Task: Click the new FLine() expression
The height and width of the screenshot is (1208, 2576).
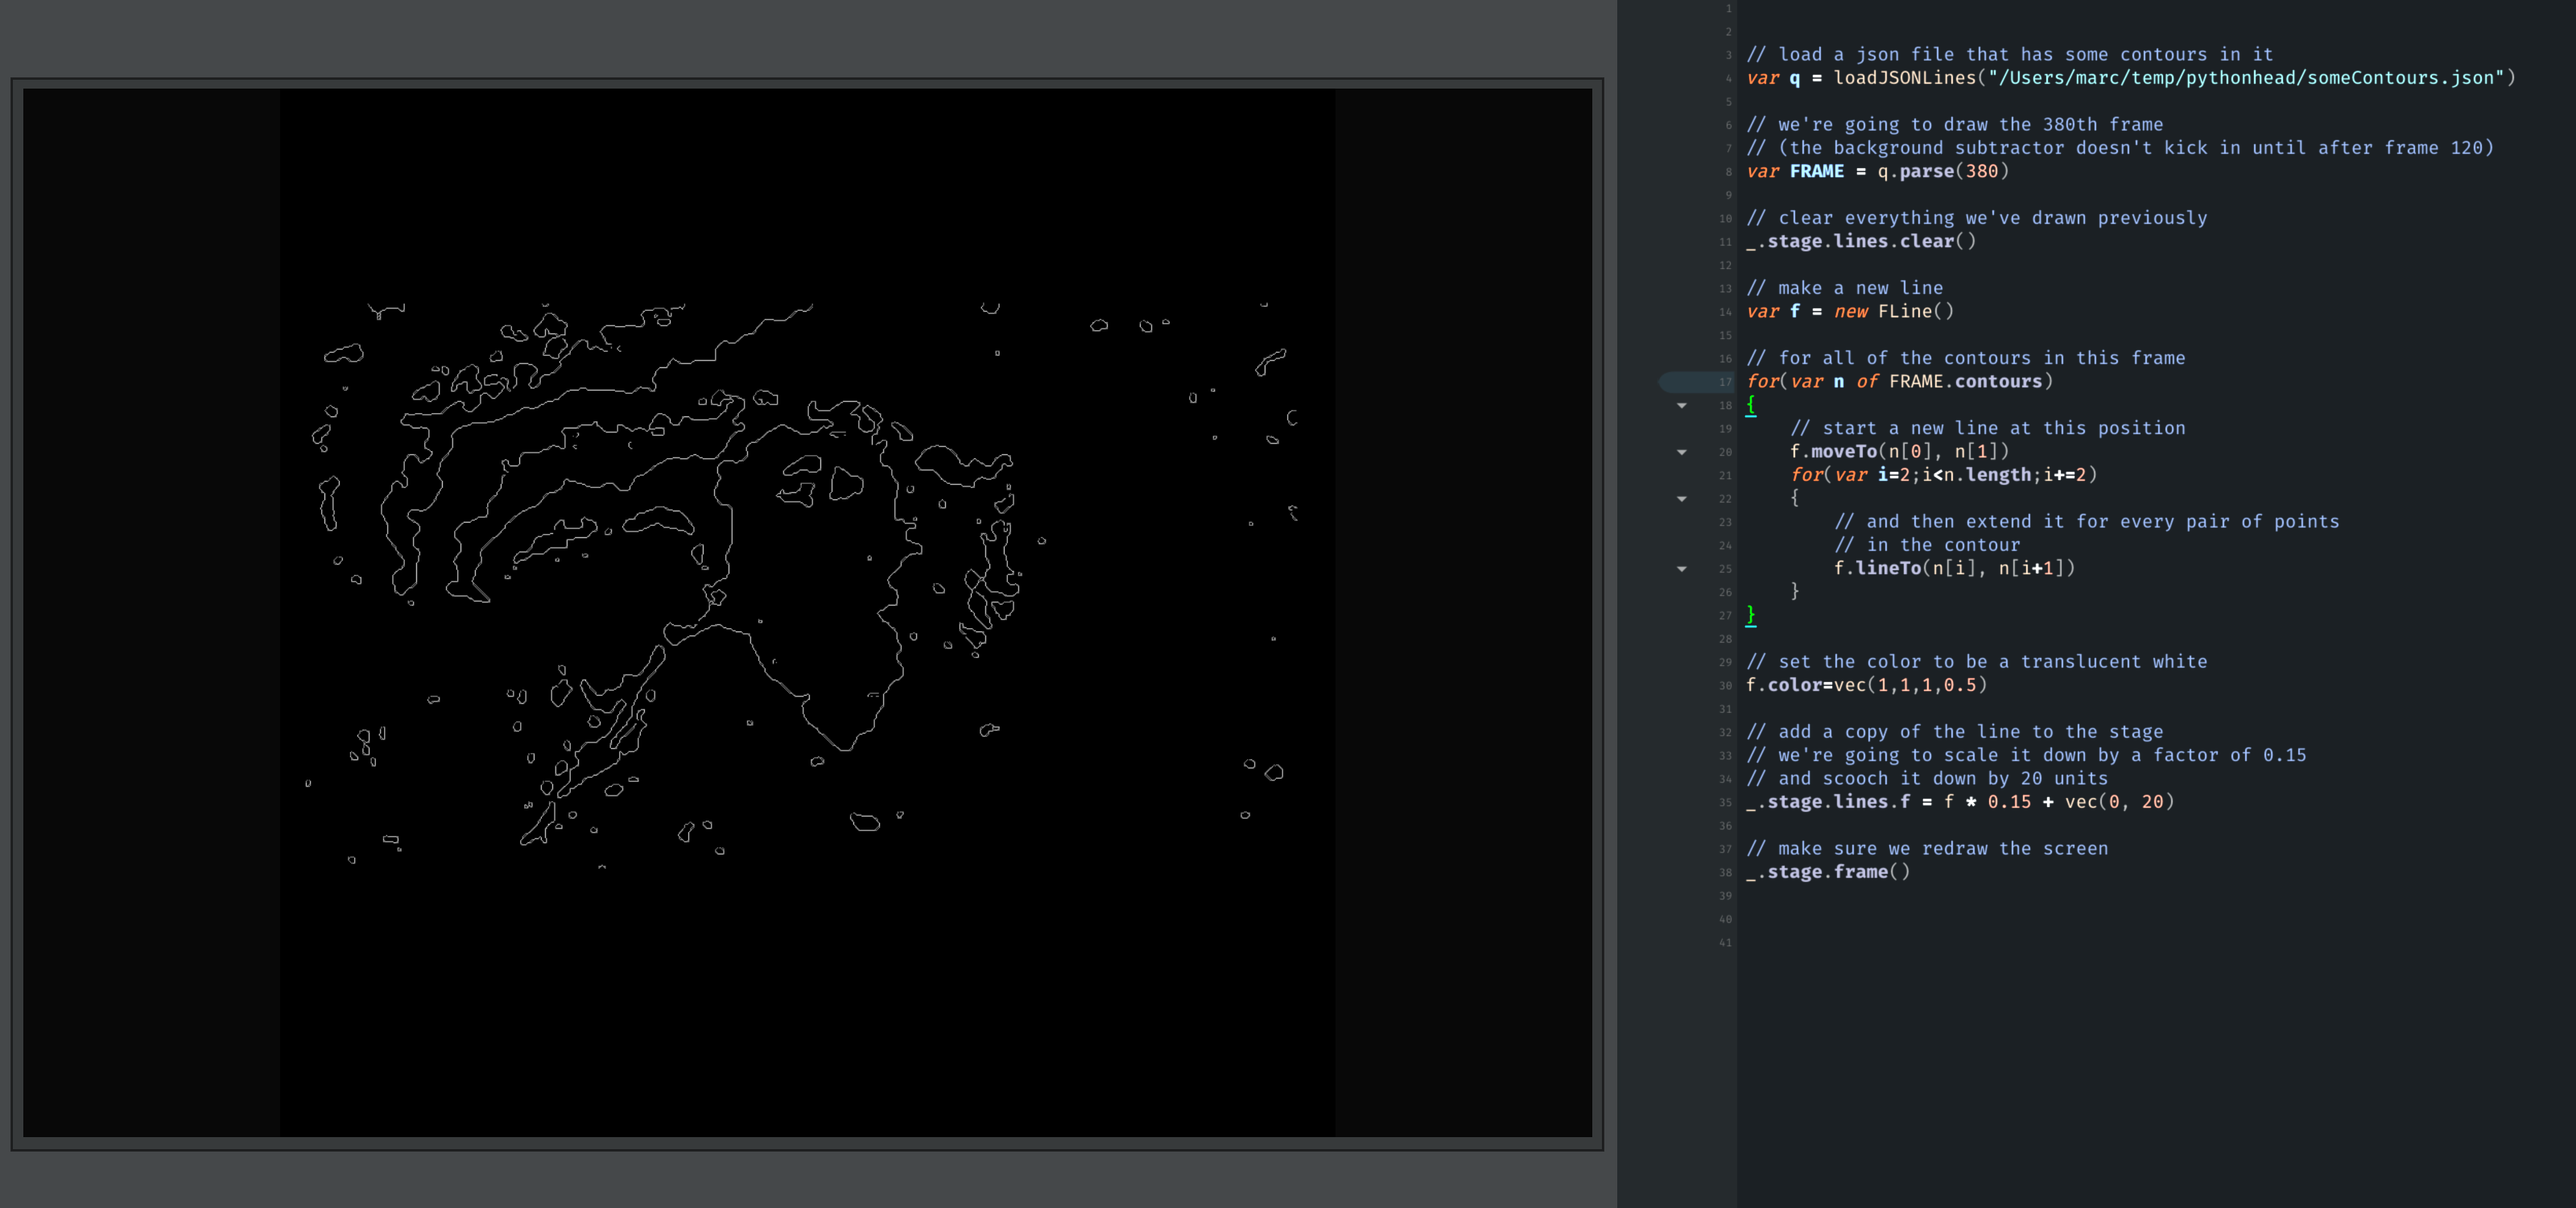Action: (1893, 311)
